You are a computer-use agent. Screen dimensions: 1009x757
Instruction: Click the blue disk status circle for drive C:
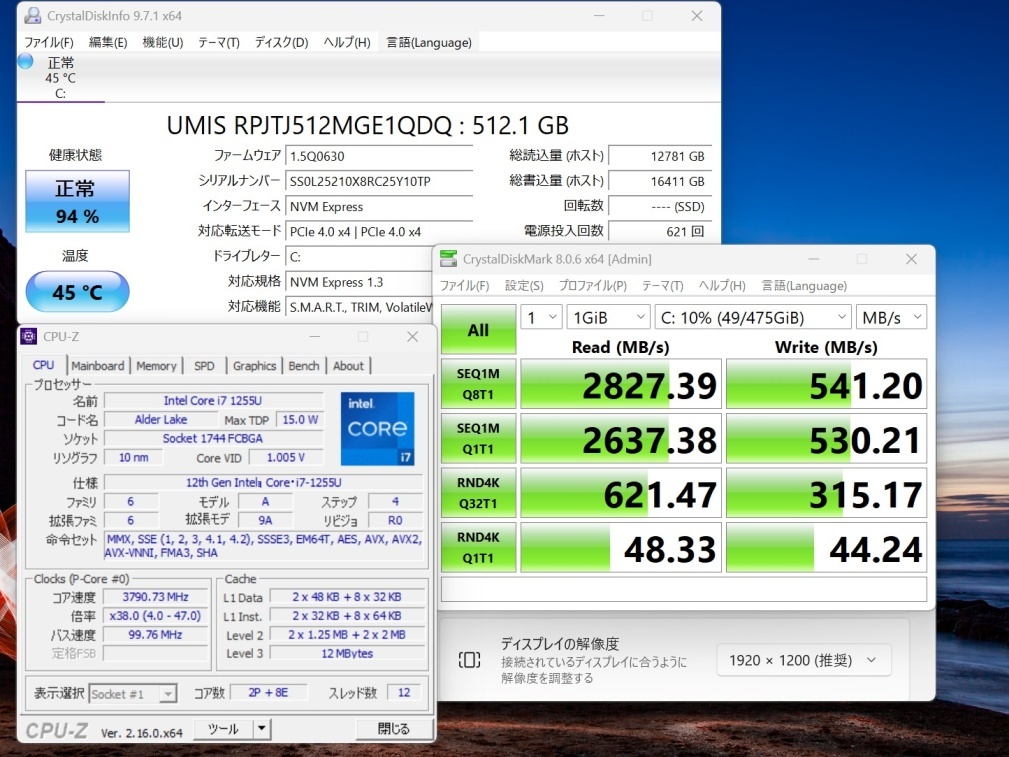26,62
